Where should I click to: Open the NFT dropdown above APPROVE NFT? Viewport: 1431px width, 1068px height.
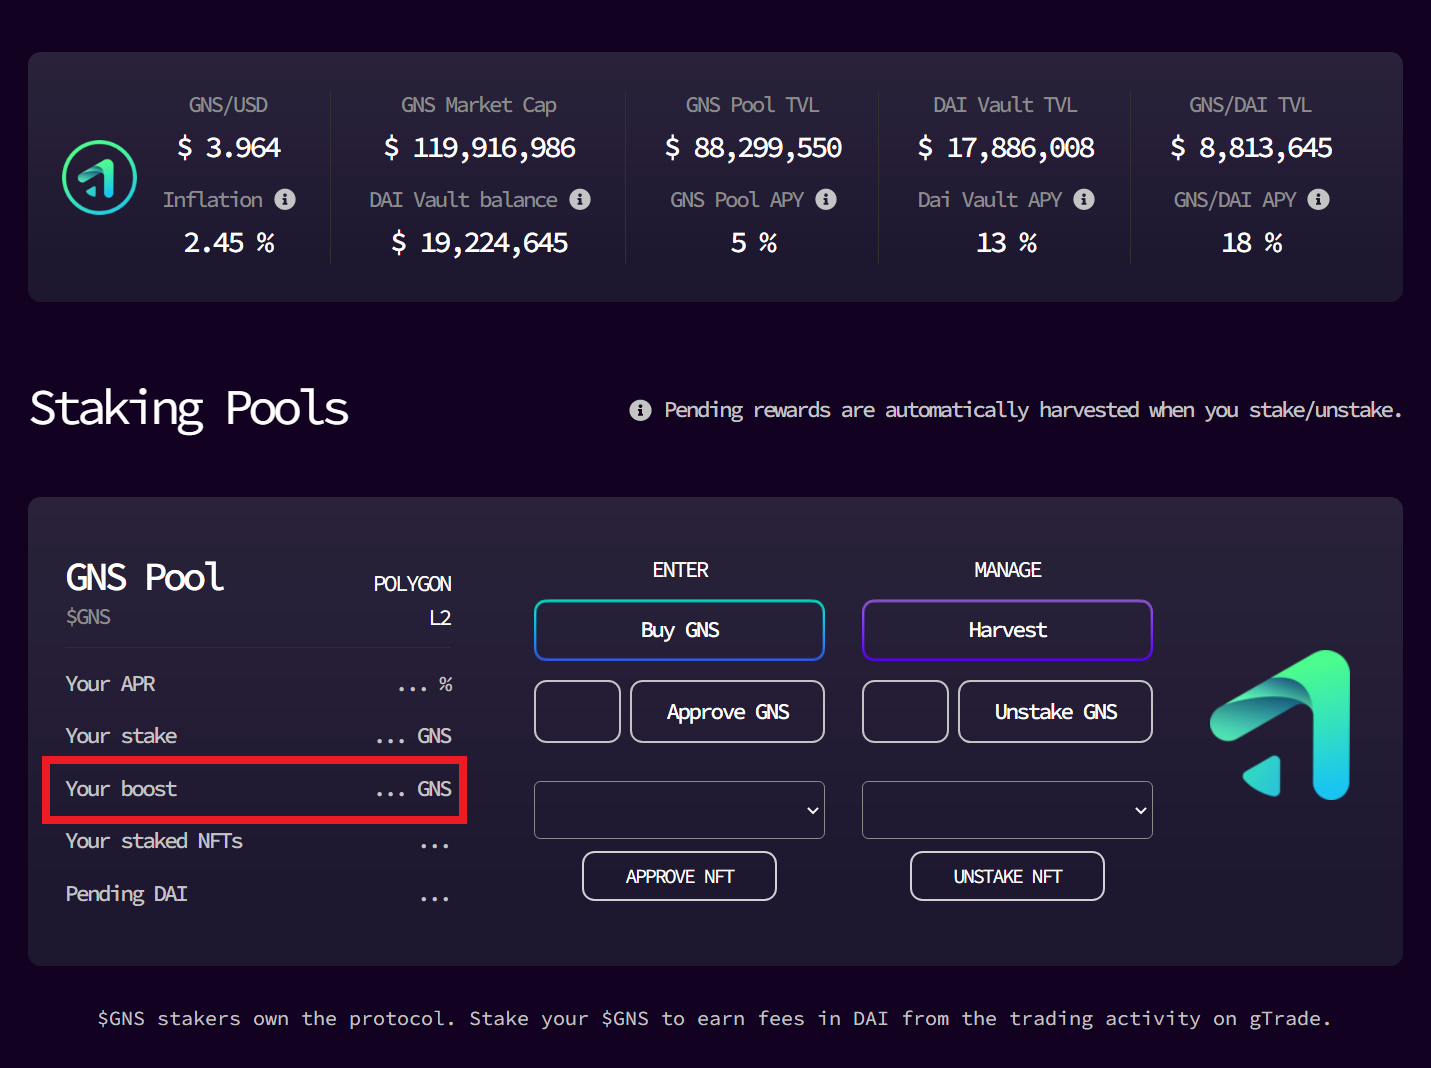680,810
